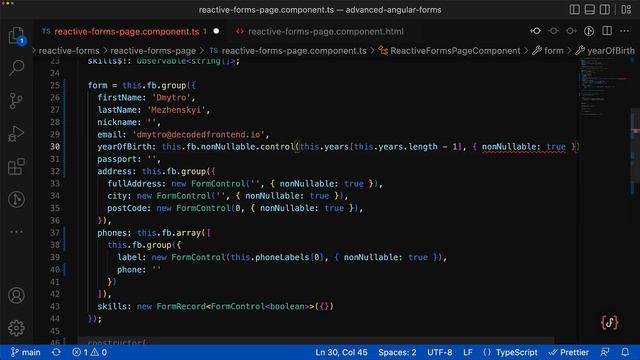The width and height of the screenshot is (640, 360).
Task: Click the nickname property name
Action: 117,122
